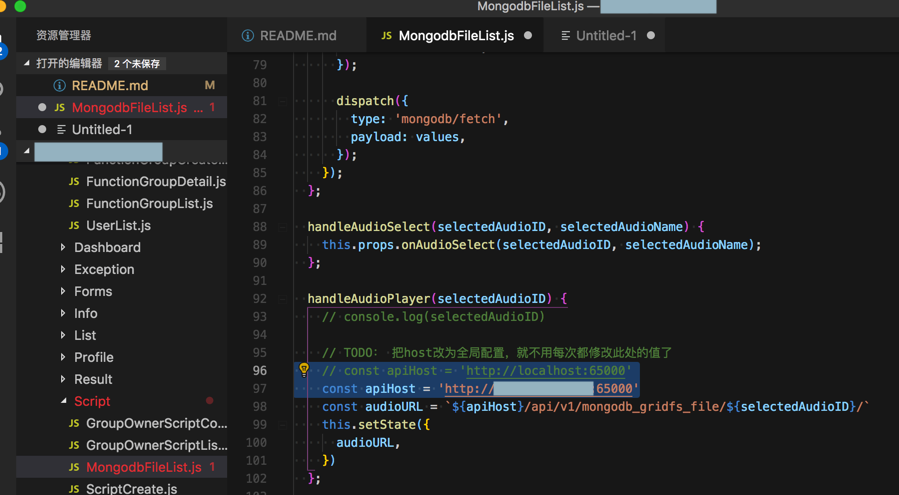Fold the dispatch block at line 81
This screenshot has width=899, height=495.
tap(283, 101)
